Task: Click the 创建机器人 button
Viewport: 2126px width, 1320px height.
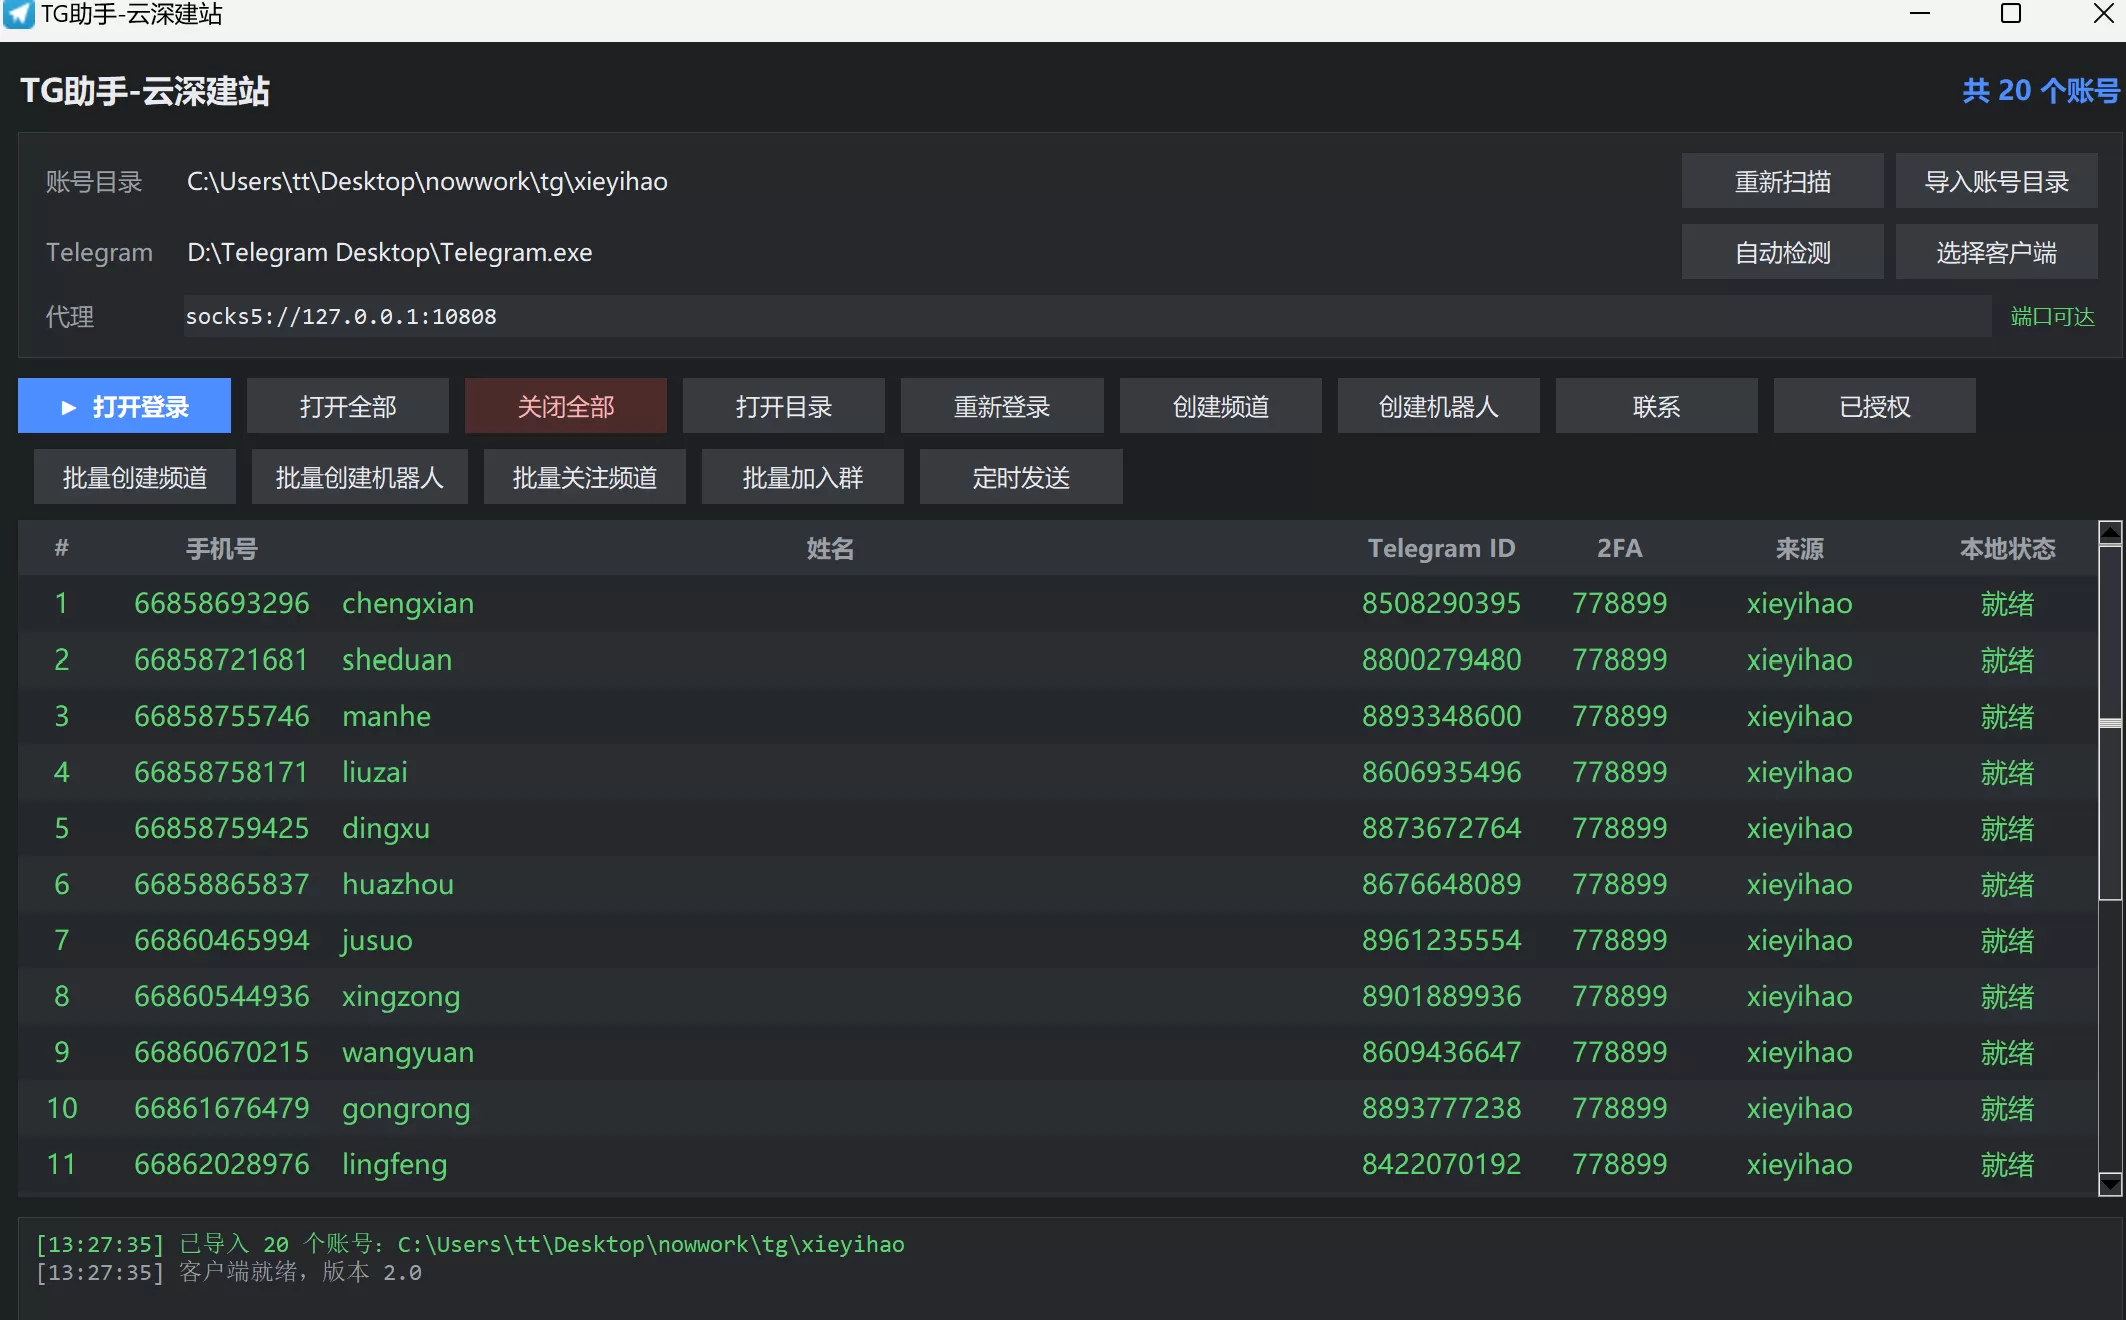Action: (1438, 406)
